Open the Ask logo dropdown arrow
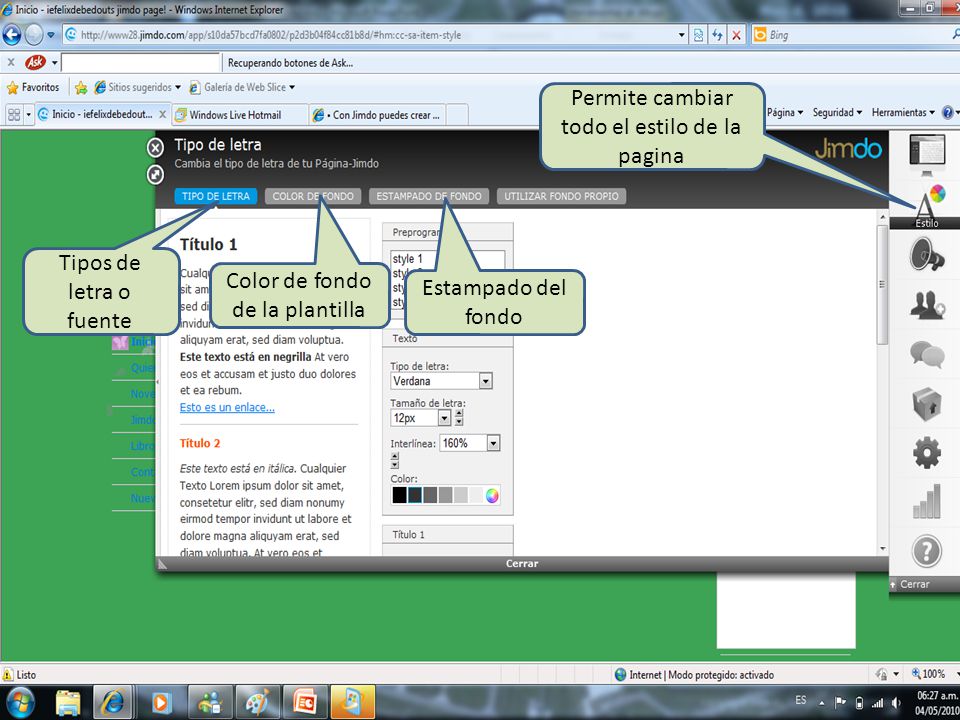This screenshot has width=960, height=720. [54, 62]
